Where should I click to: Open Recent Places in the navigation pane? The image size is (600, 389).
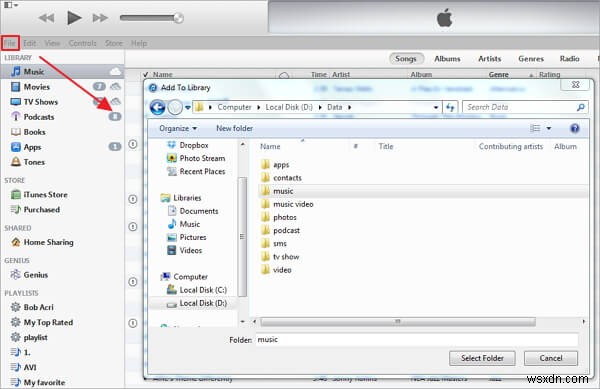click(196, 171)
